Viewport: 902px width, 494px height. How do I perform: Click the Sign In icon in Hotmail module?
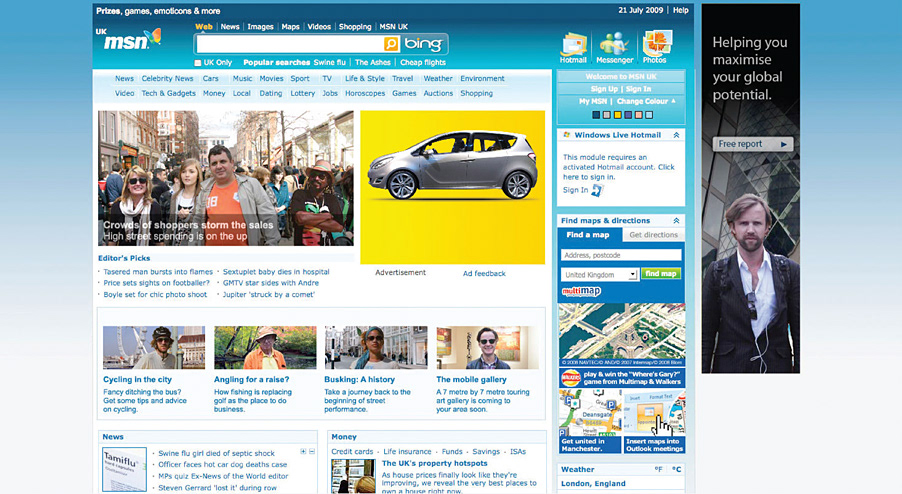point(597,190)
